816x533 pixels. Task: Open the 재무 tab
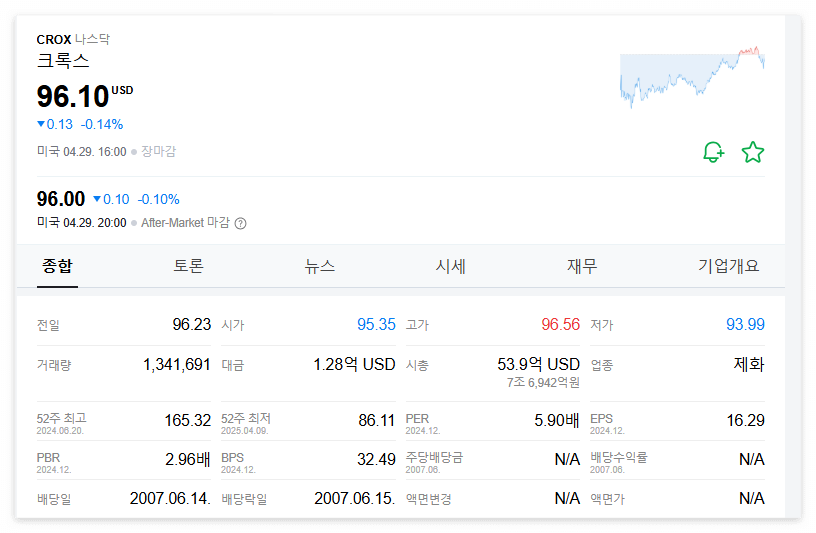pos(582,266)
